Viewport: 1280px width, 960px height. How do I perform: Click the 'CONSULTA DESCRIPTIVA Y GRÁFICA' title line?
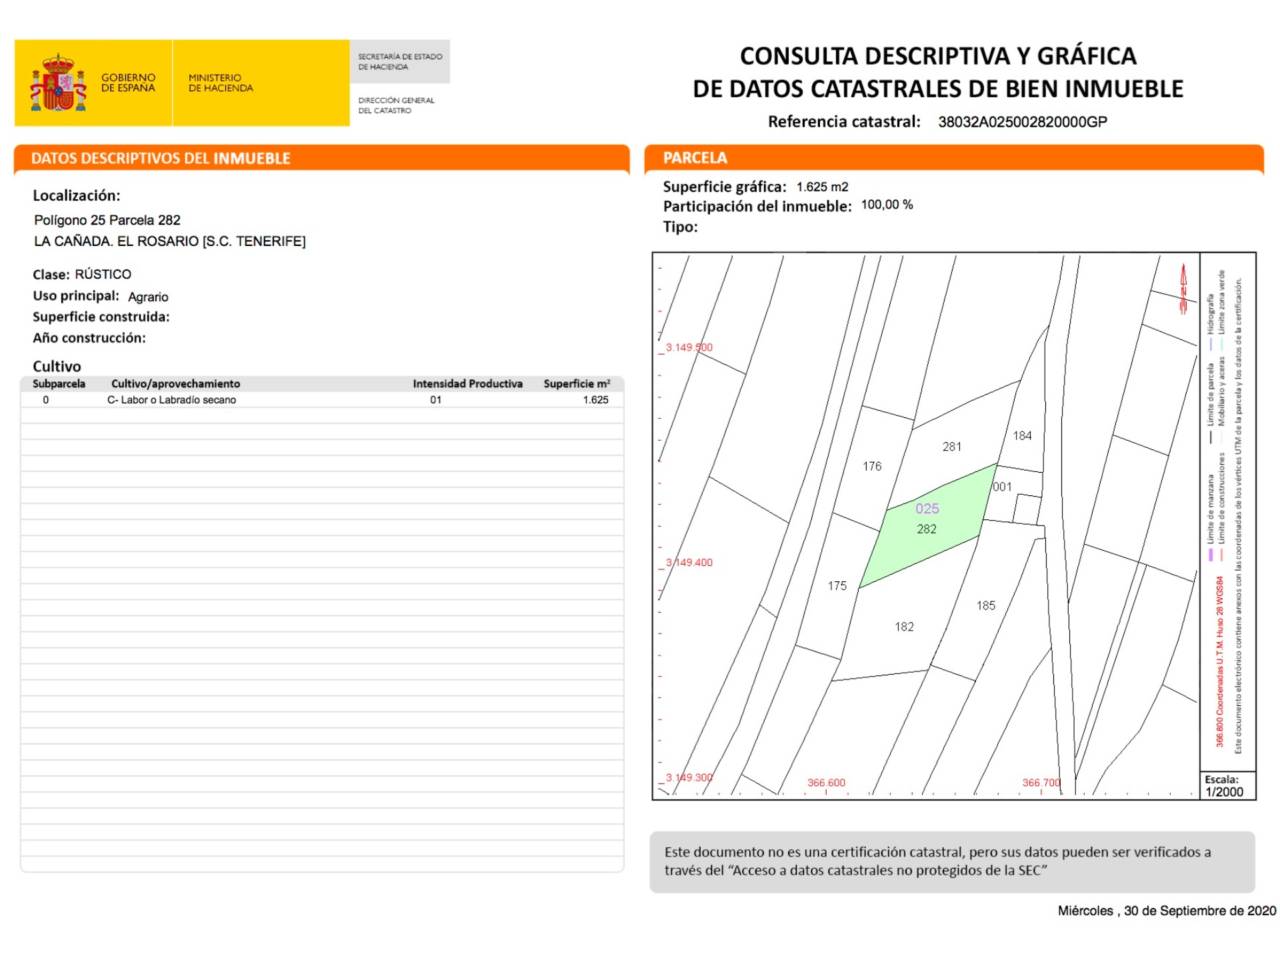pos(938,56)
